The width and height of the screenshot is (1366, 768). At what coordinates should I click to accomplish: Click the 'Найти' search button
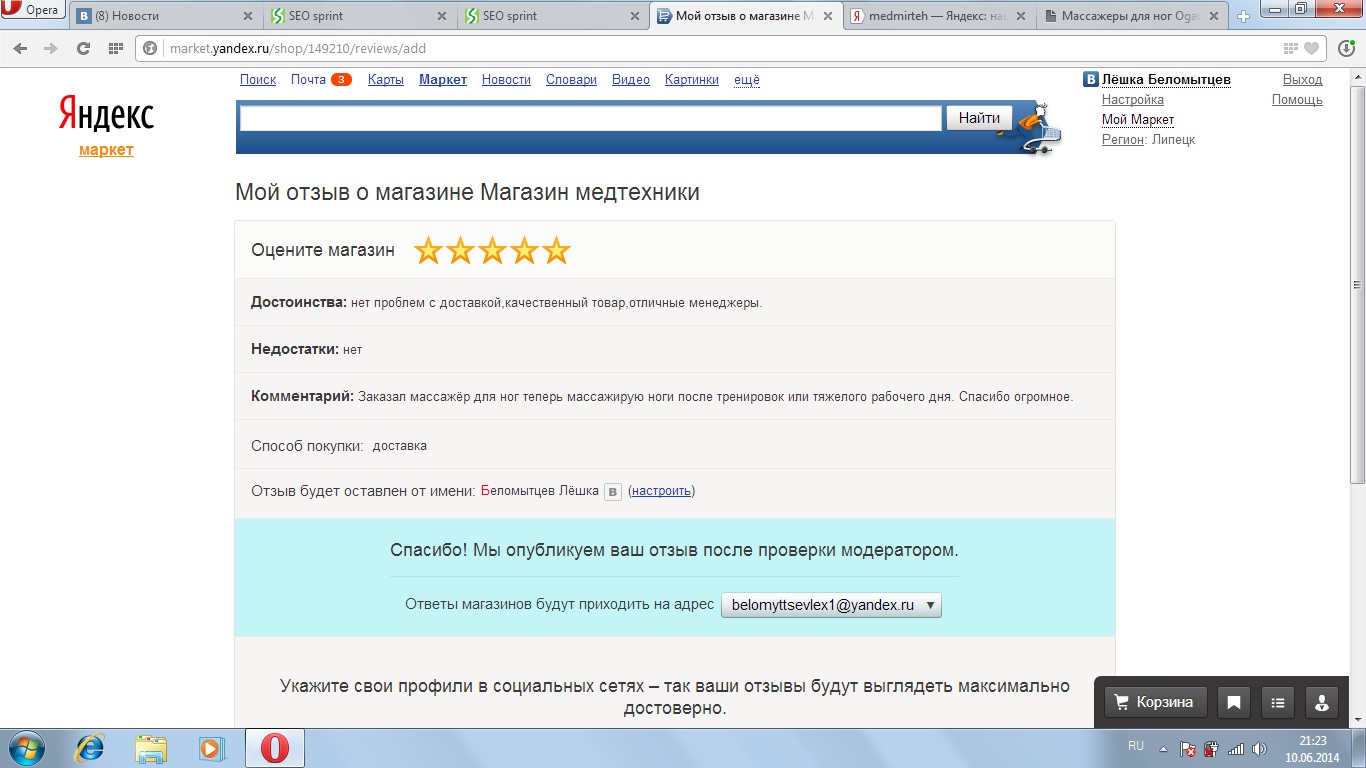pyautogui.click(x=979, y=118)
